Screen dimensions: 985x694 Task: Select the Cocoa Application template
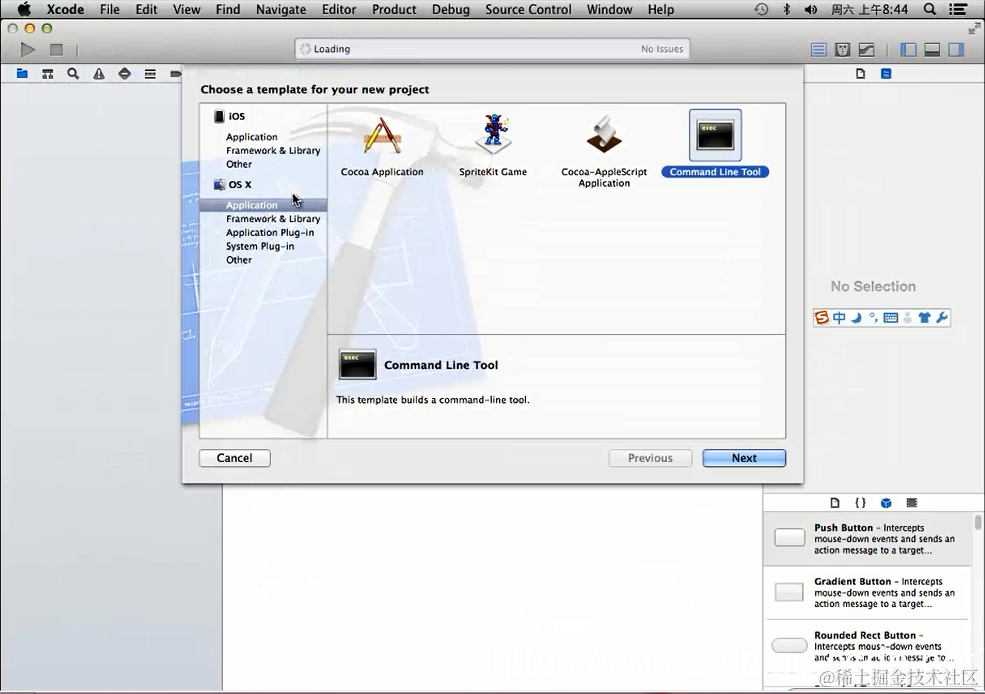[382, 145]
